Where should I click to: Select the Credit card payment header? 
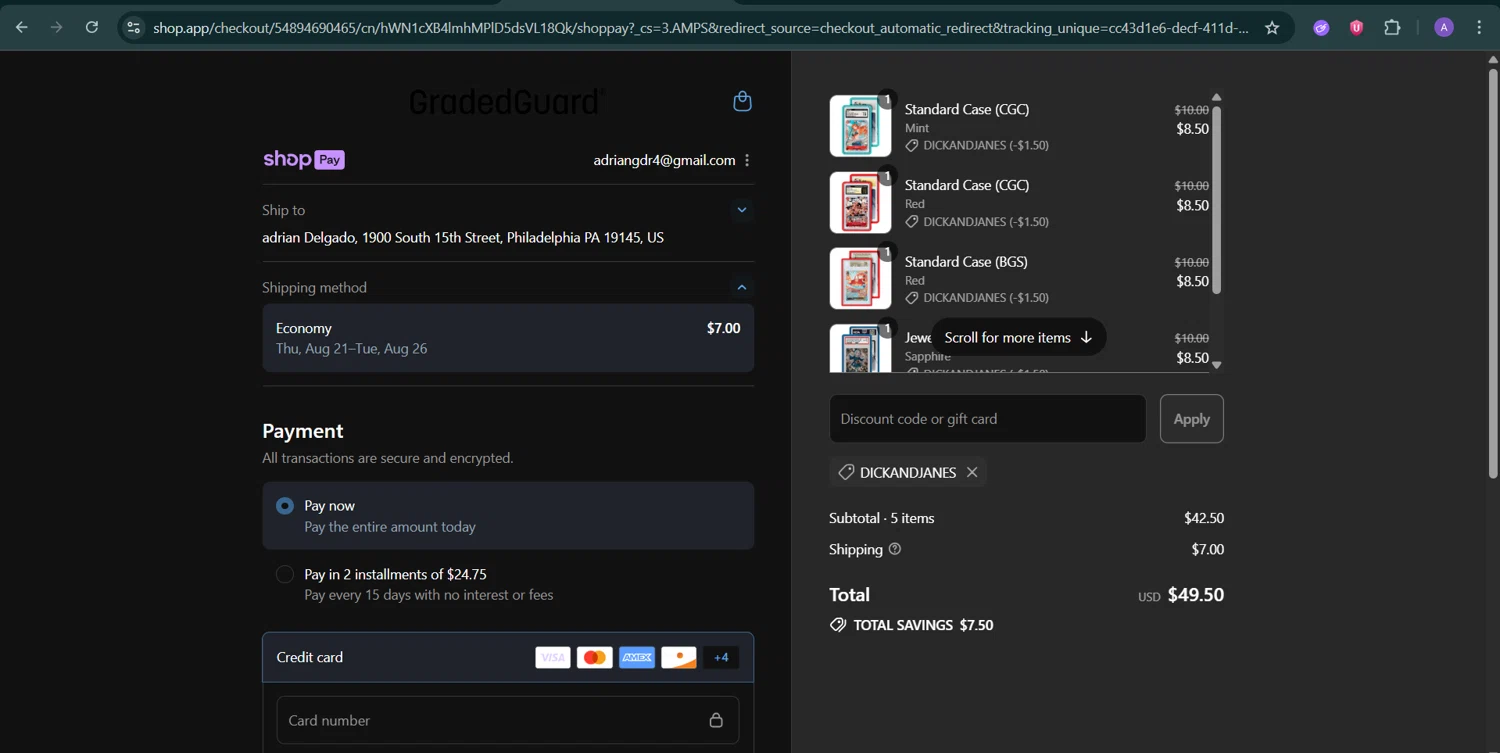tap(508, 657)
